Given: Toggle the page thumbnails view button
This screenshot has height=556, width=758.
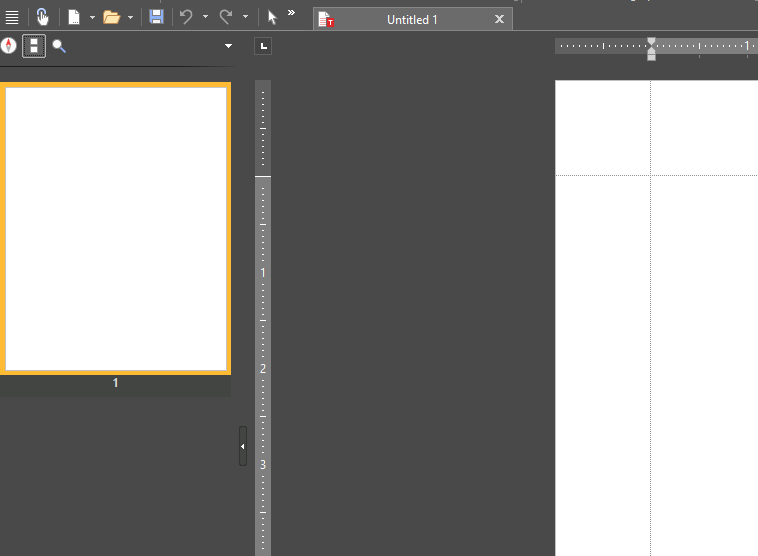Looking at the screenshot, I should click(34, 46).
